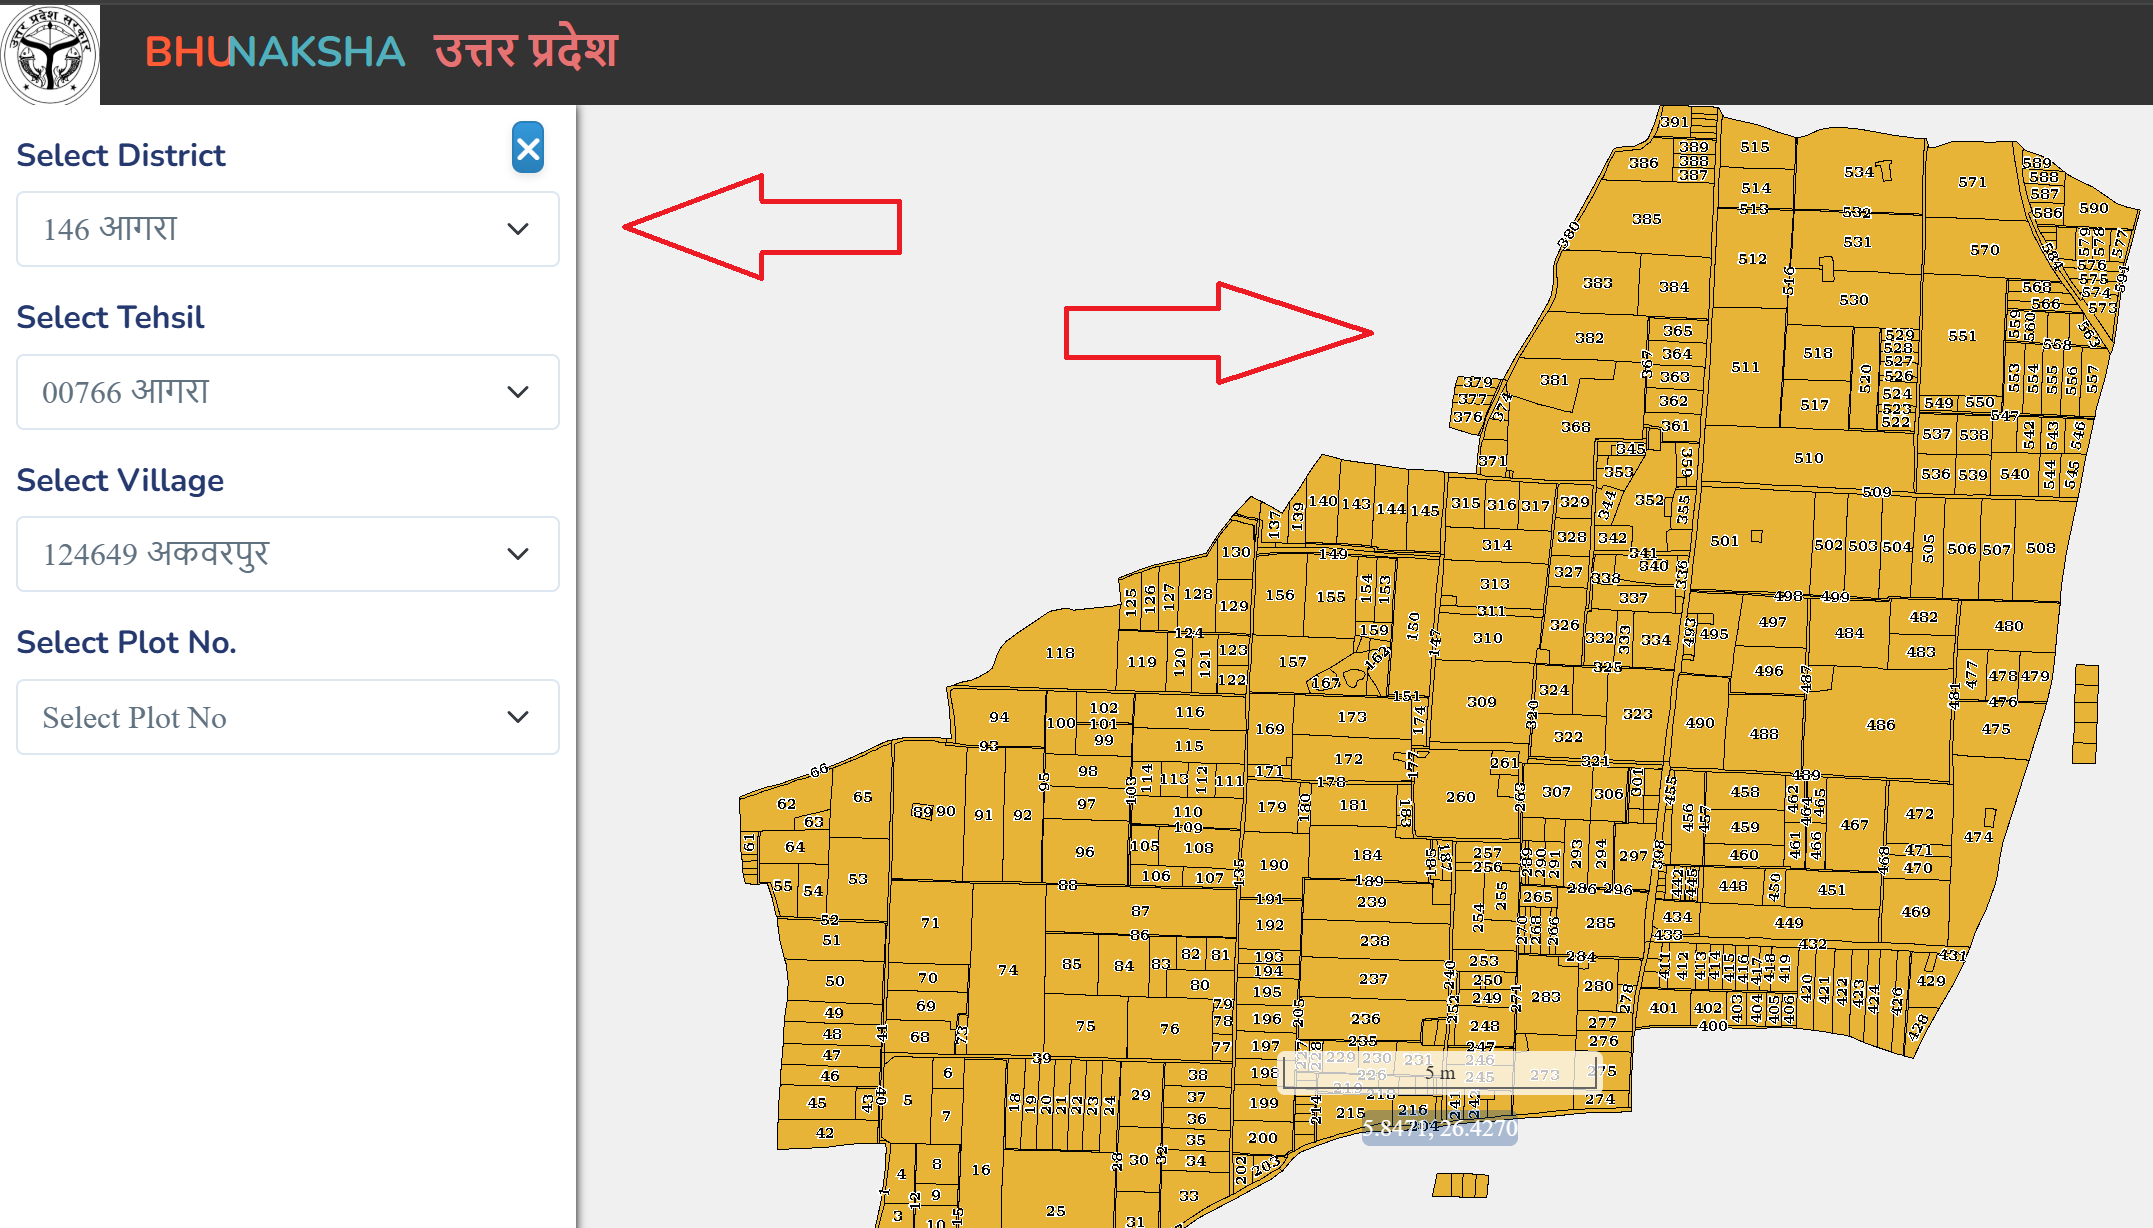Click the map scale bar

tap(1440, 1073)
